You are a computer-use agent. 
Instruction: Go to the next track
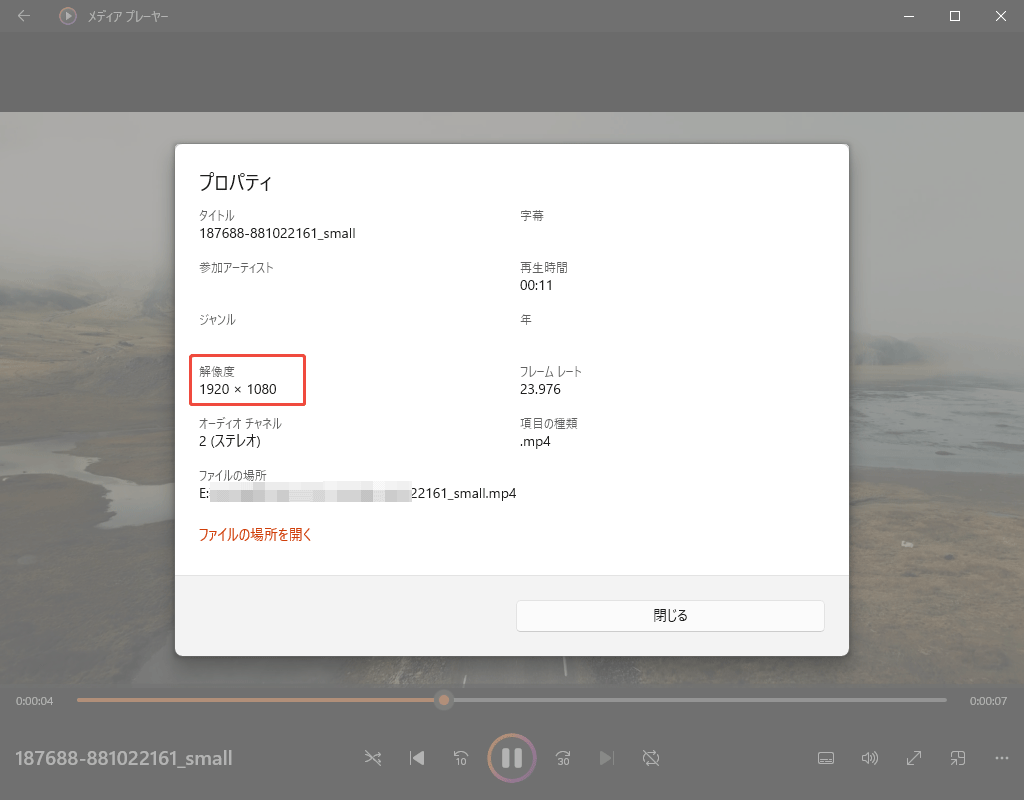(x=607, y=758)
